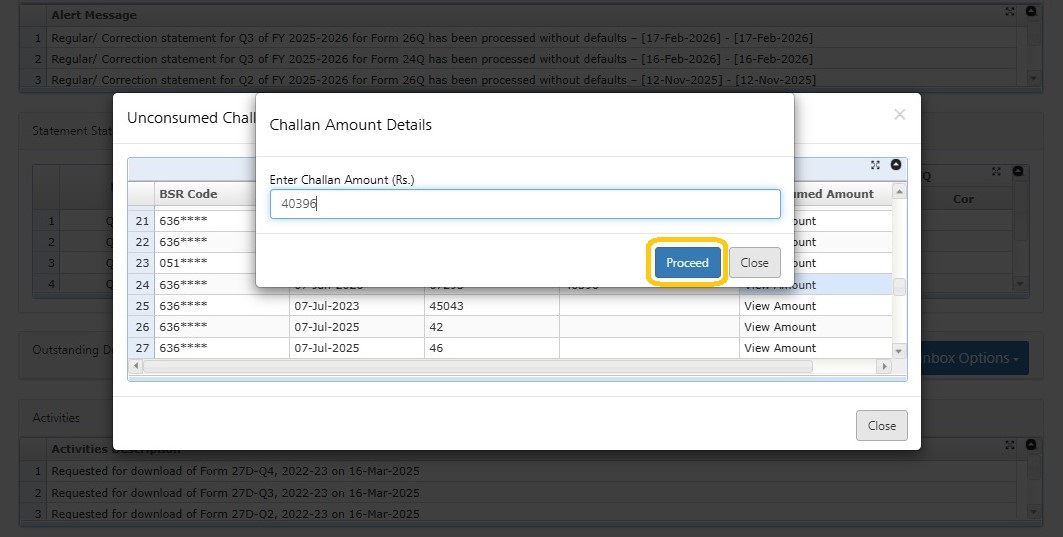1063x537 pixels.
Task: Maximize the challan grid with expand icon
Action: click(875, 165)
